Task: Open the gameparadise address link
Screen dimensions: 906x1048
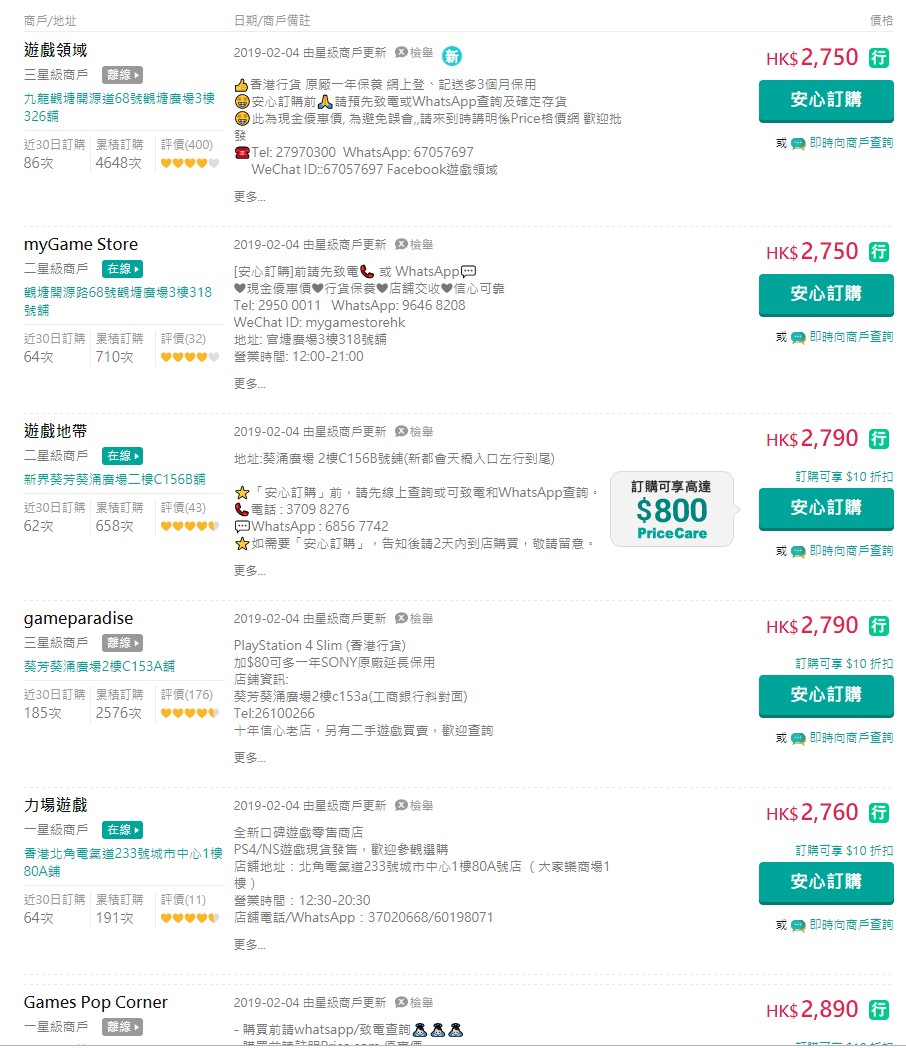Action: [x=99, y=666]
